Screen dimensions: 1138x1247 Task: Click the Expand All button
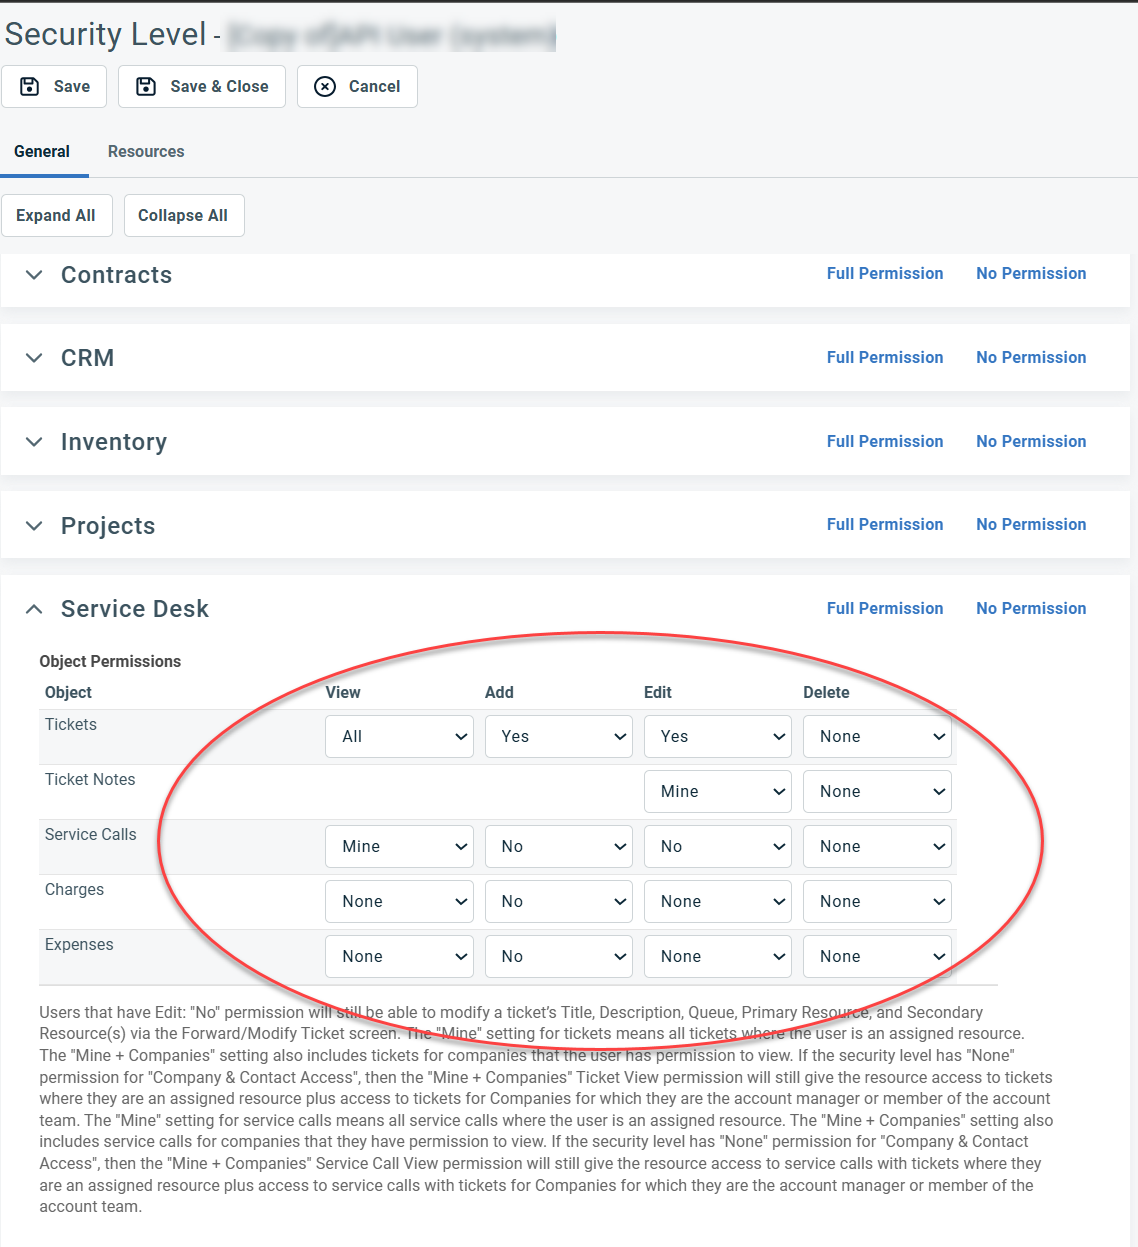pyautogui.click(x=56, y=216)
